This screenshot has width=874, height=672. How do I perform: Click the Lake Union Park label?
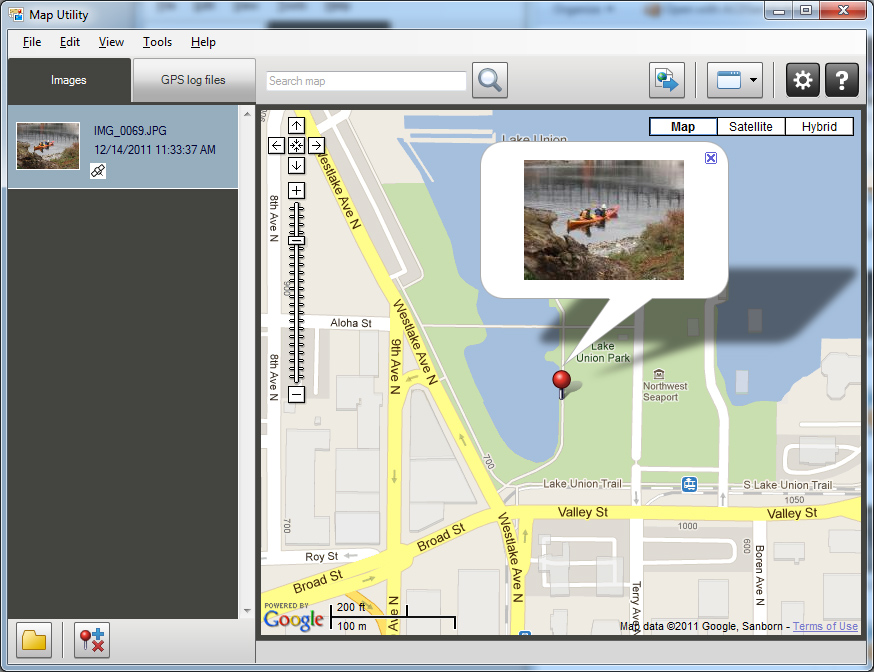pyautogui.click(x=603, y=352)
